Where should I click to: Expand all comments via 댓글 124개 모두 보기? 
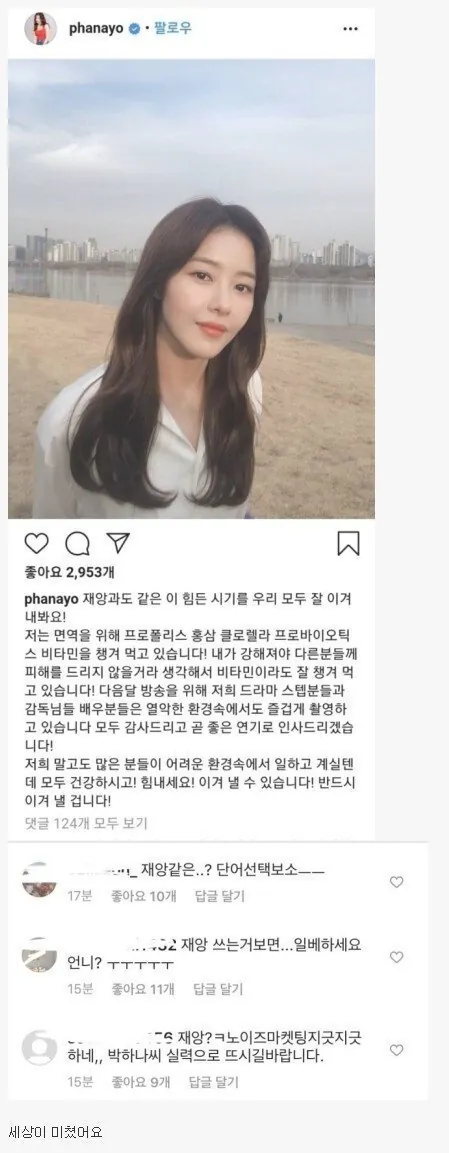[x=86, y=823]
